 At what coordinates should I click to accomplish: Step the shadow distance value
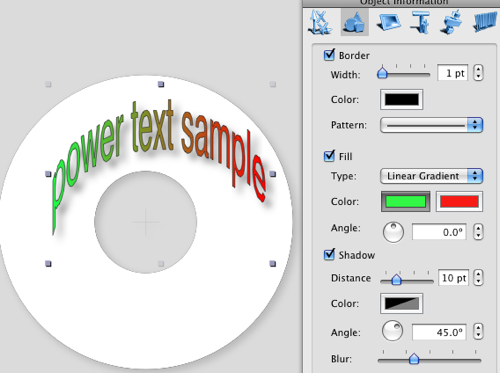[478, 278]
